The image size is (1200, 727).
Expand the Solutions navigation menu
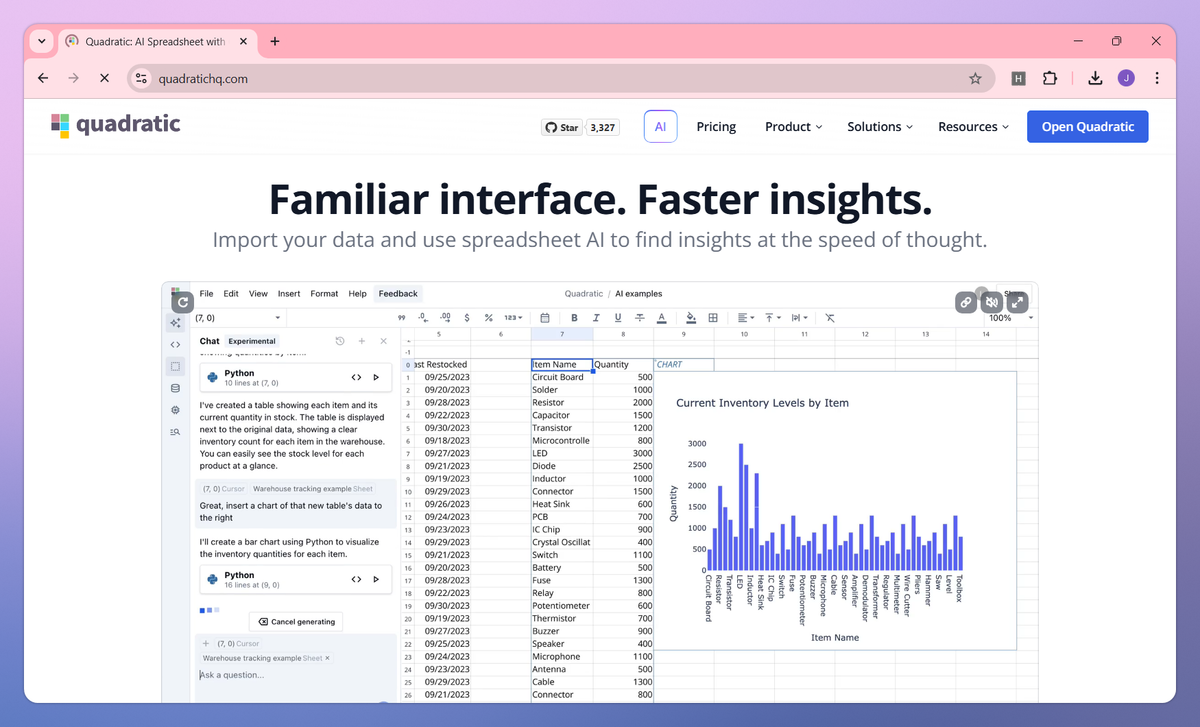[880, 127]
